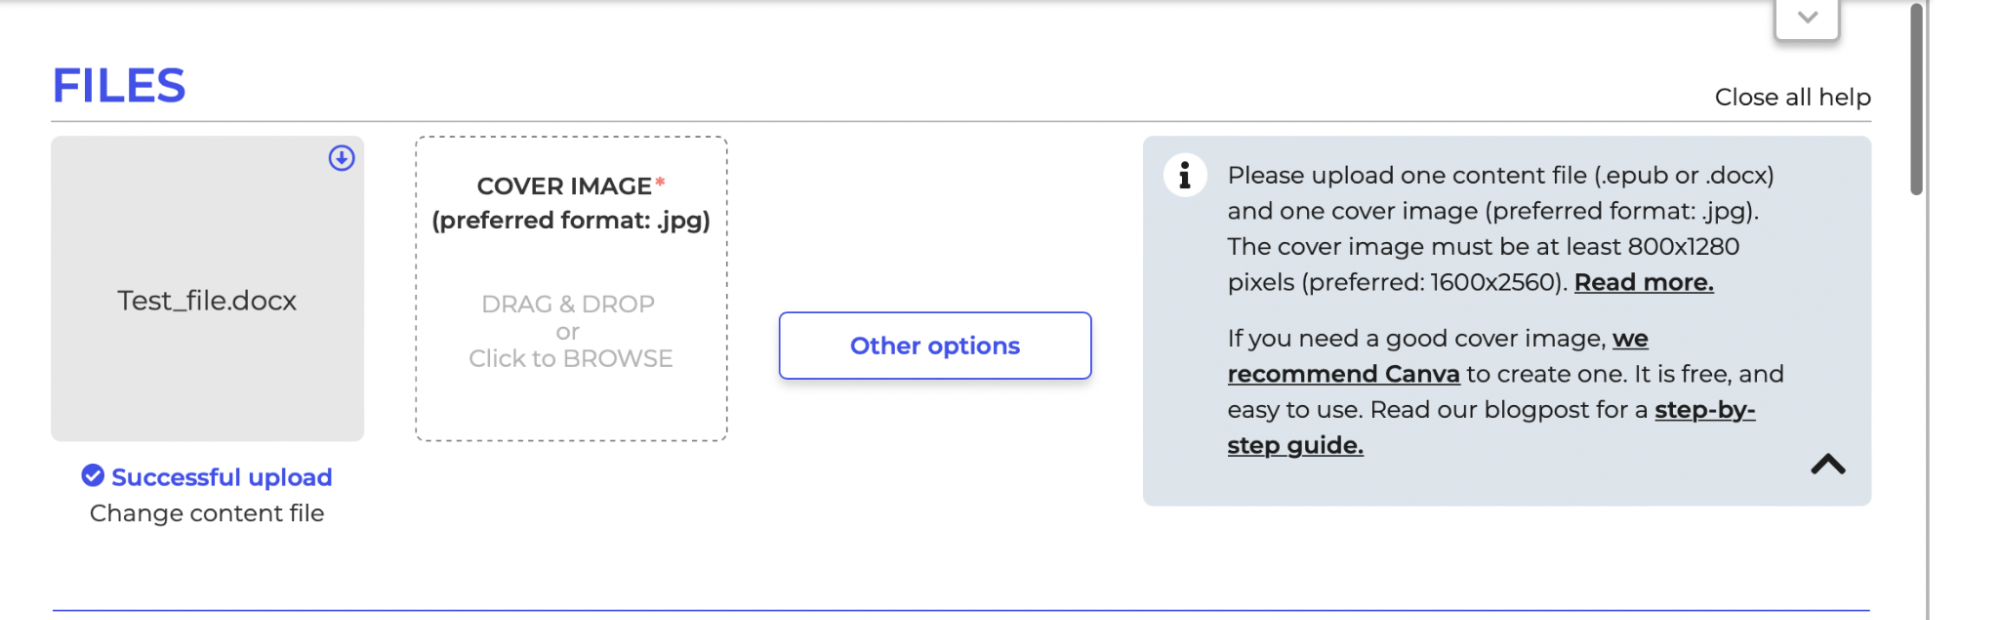Click the FILES section heading

[x=119, y=85]
